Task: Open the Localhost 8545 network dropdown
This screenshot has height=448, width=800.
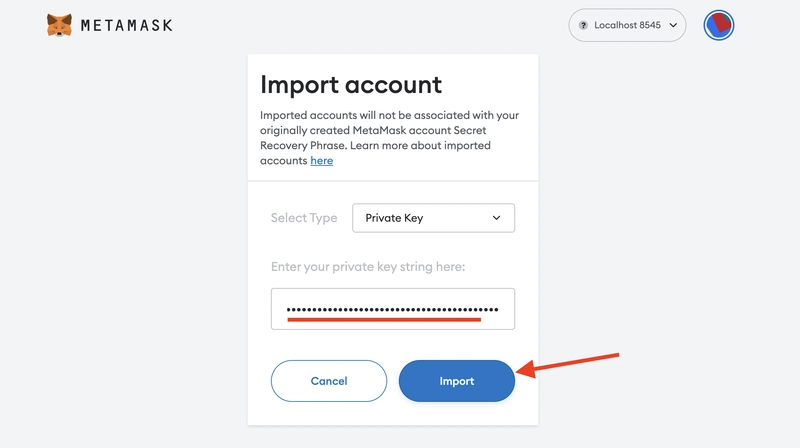Action: [627, 25]
